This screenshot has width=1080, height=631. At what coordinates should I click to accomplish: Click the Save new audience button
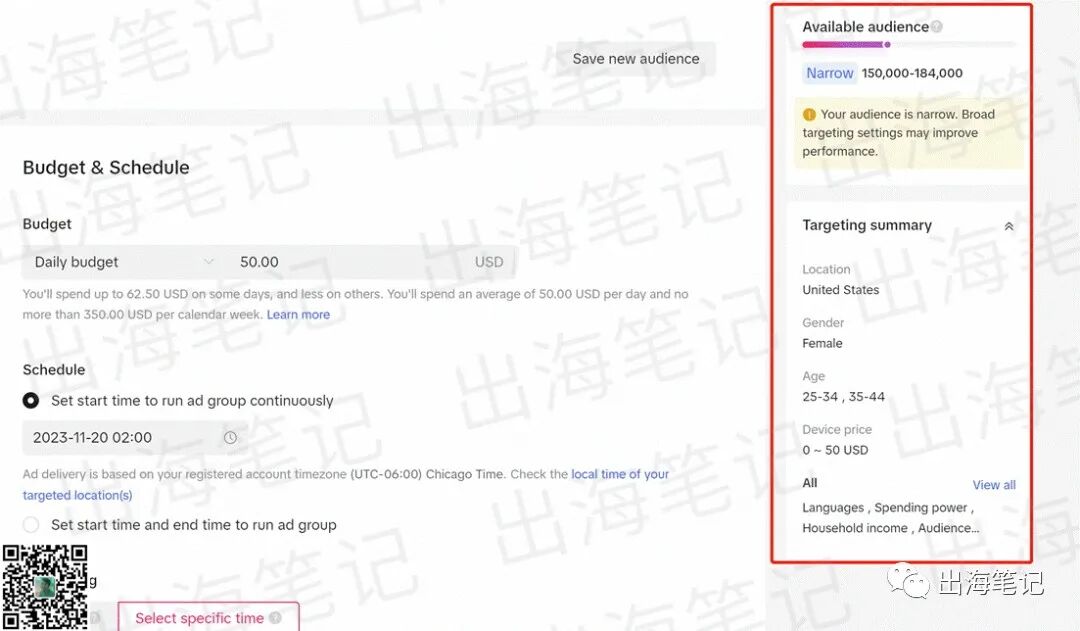coord(635,59)
